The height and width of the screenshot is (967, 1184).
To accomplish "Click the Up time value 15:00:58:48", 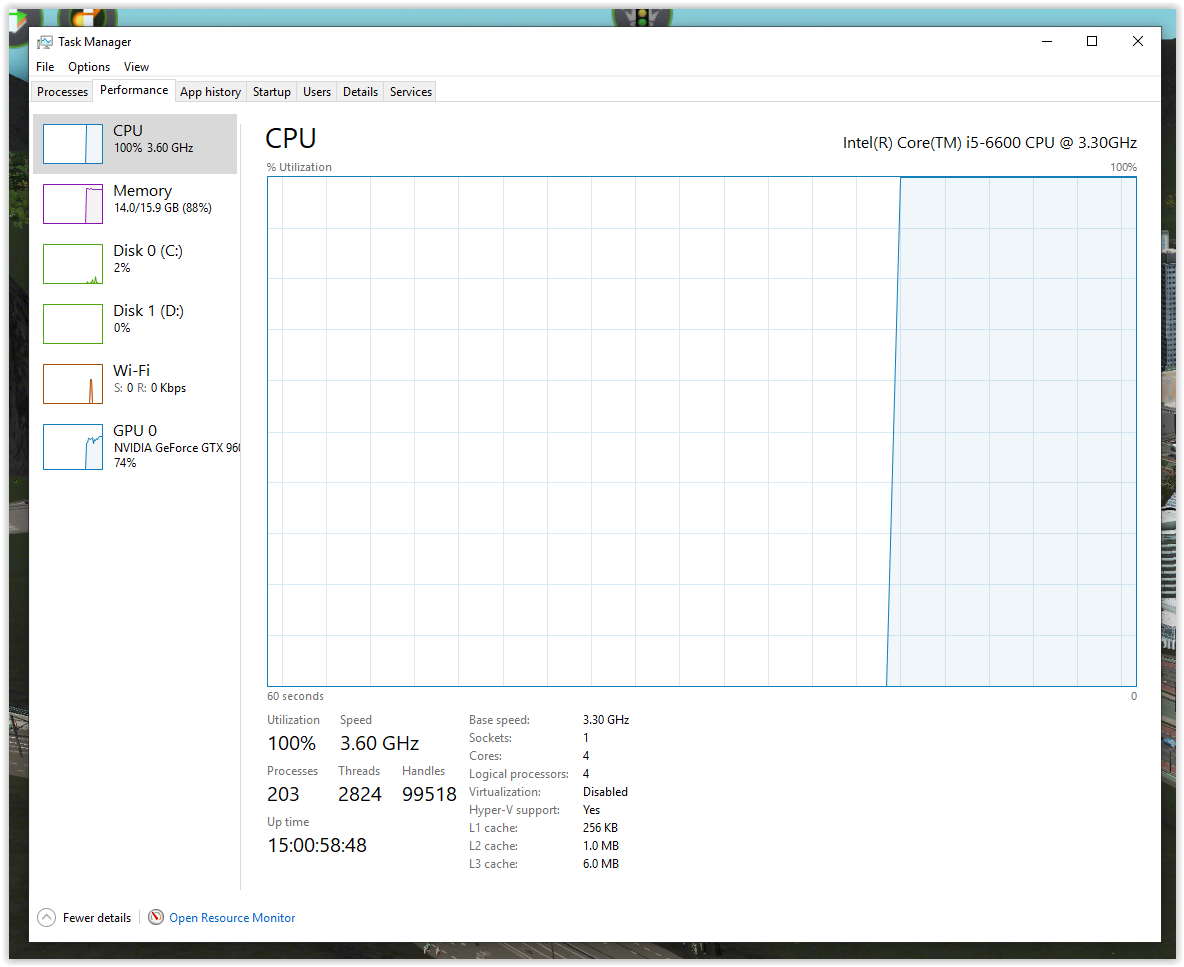I will [317, 845].
